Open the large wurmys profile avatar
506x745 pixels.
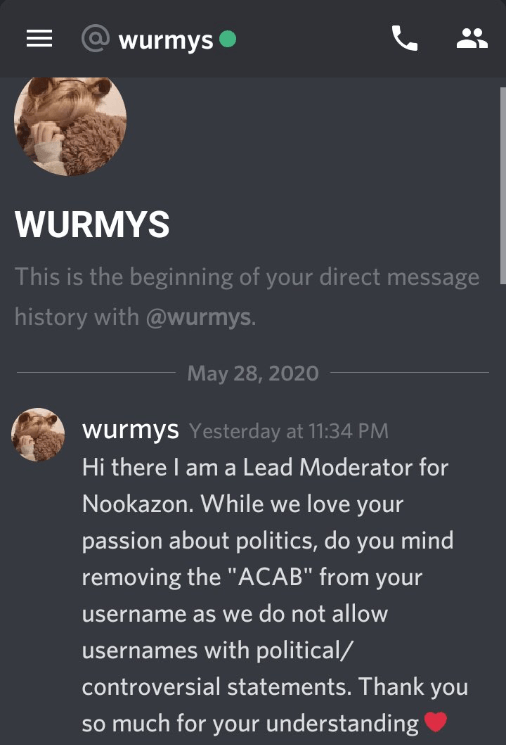pyautogui.click(x=70, y=125)
